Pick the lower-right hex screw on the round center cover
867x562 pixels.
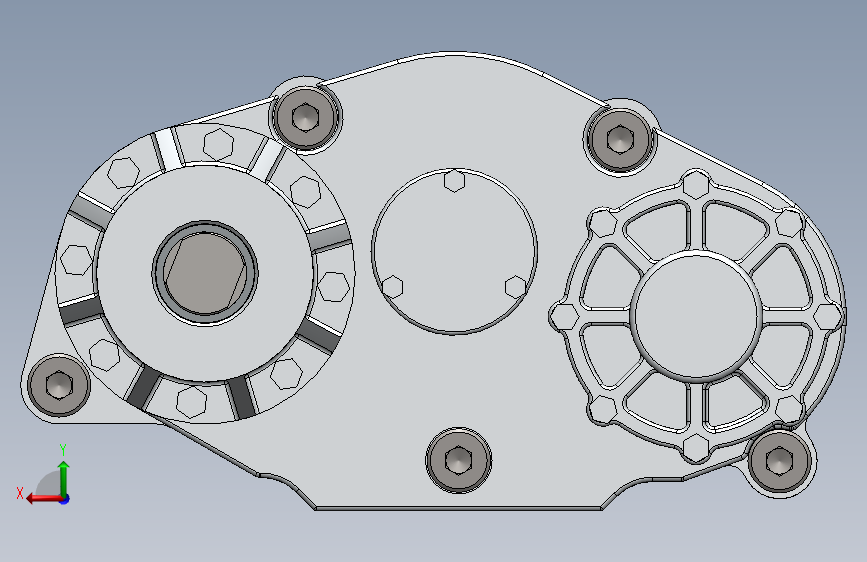tap(516, 287)
